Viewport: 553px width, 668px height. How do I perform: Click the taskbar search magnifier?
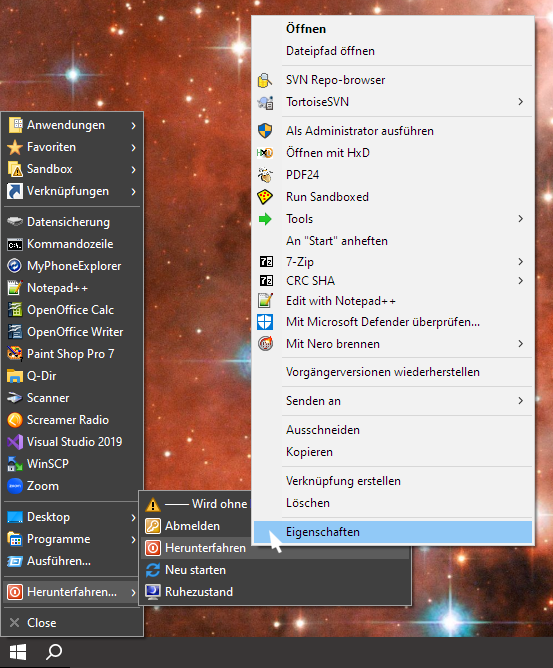pos(54,652)
